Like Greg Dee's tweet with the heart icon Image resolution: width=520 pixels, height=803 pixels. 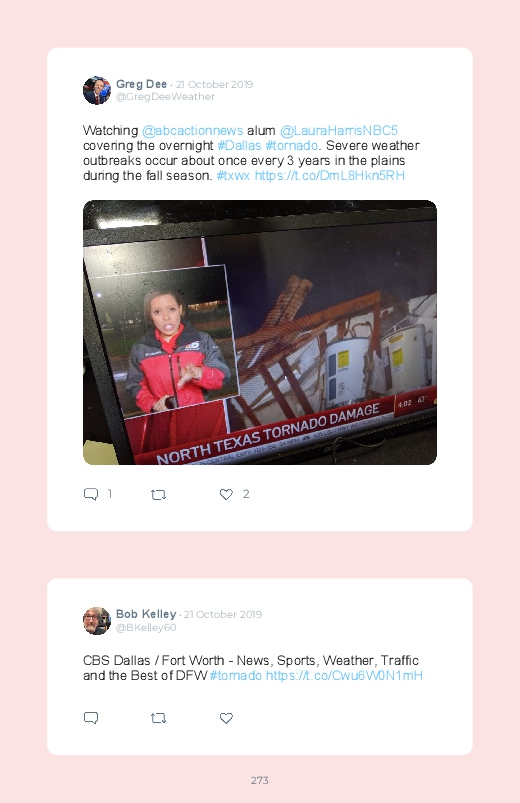click(x=226, y=494)
